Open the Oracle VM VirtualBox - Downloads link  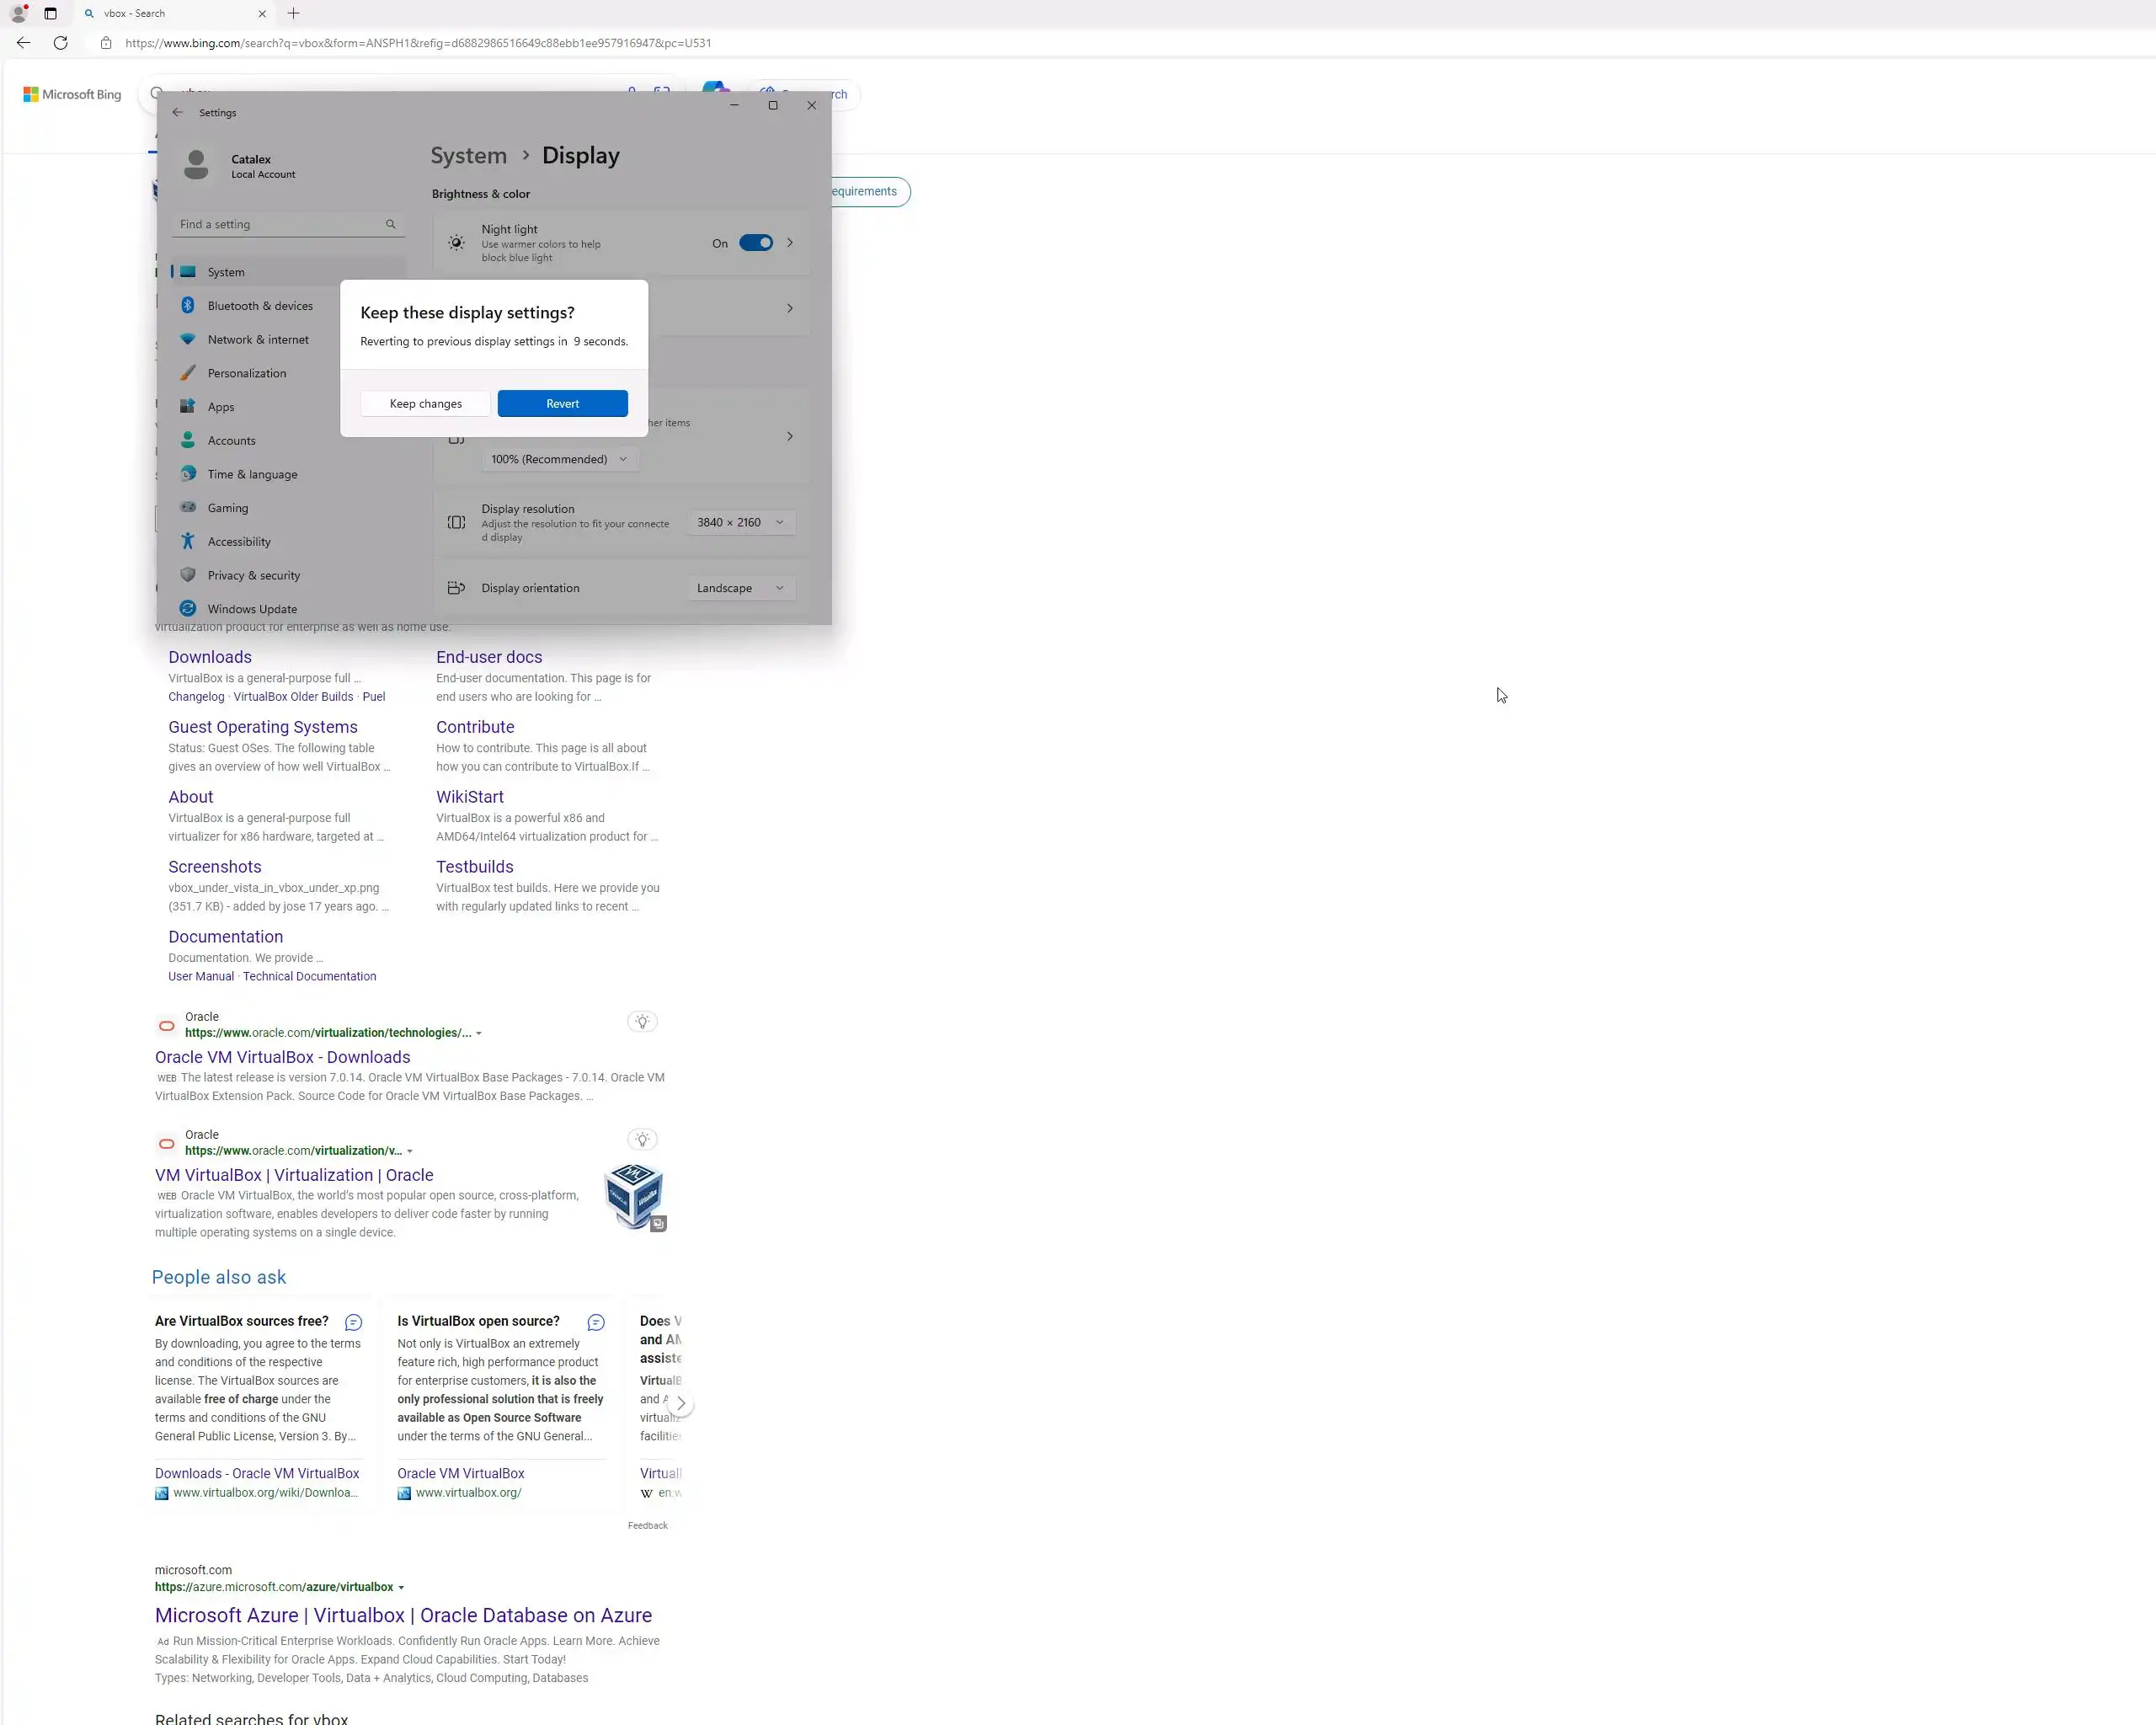tap(282, 1057)
